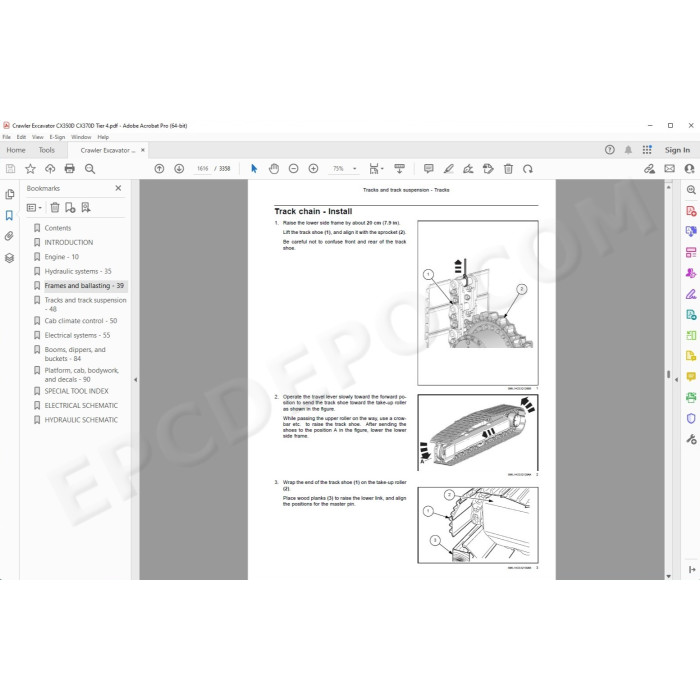Open the Window menu

pos(81,137)
